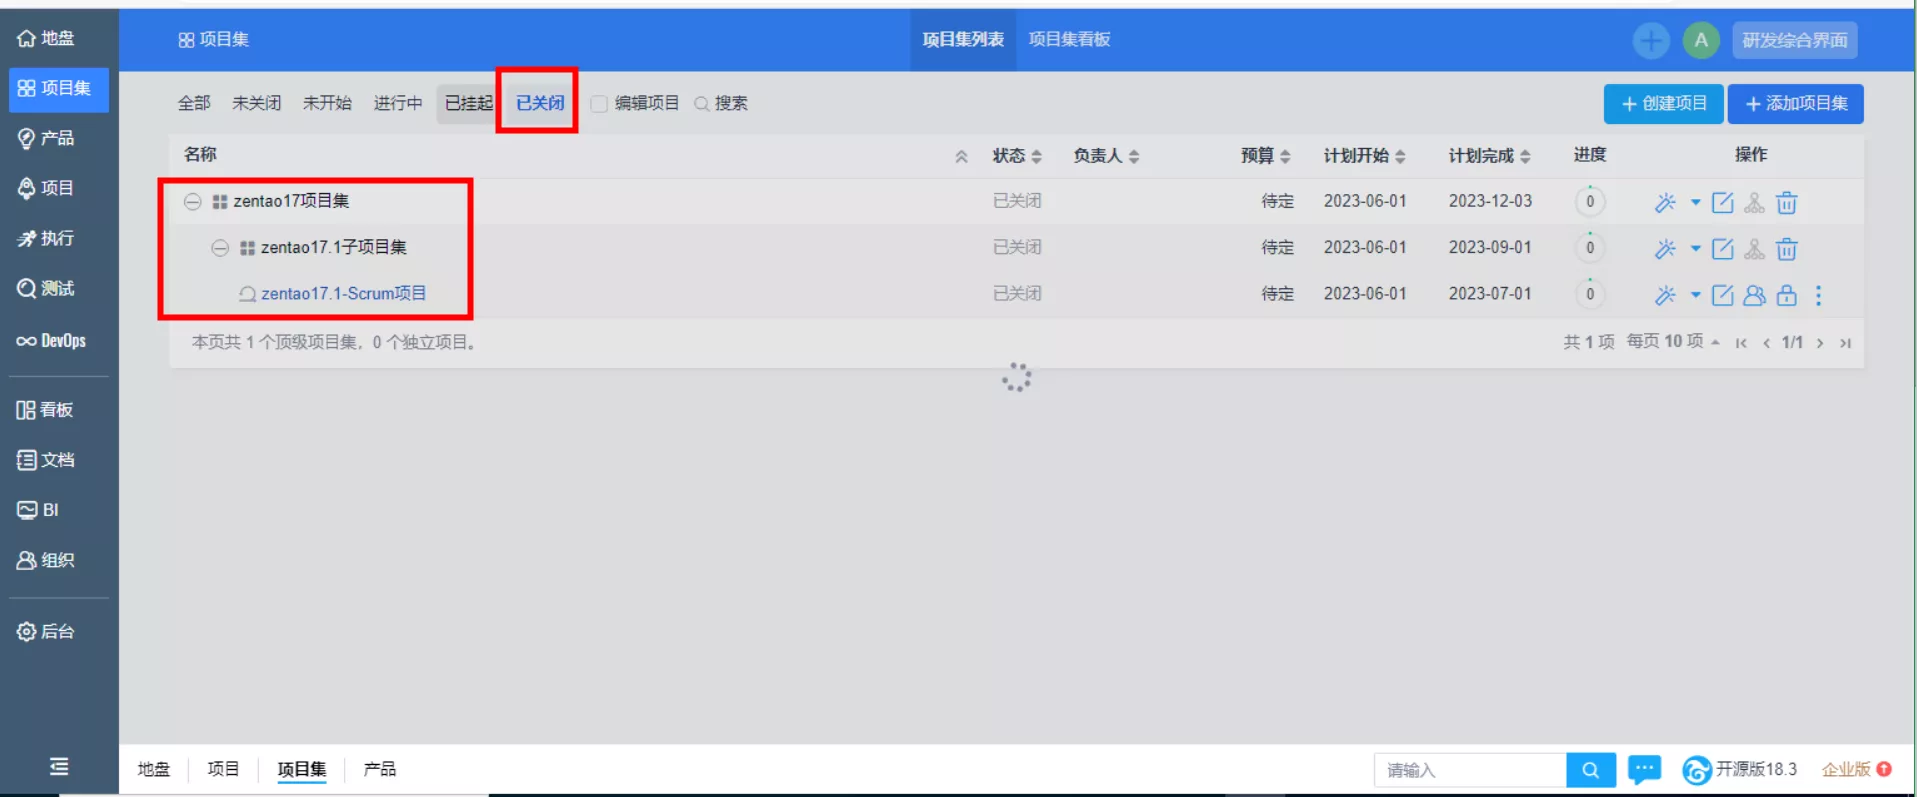
Task: Open zentao17.1-Scrum项目 link
Action: point(343,294)
